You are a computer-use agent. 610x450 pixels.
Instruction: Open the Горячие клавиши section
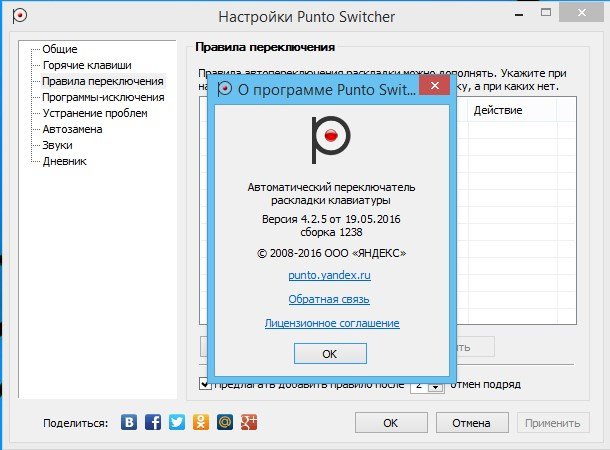(87, 65)
